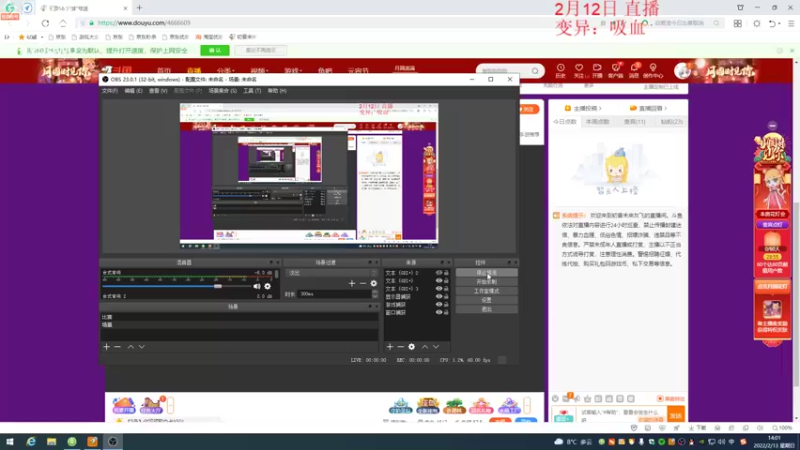Adjust the 台式音响 volume slider handle

pyautogui.click(x=218, y=286)
